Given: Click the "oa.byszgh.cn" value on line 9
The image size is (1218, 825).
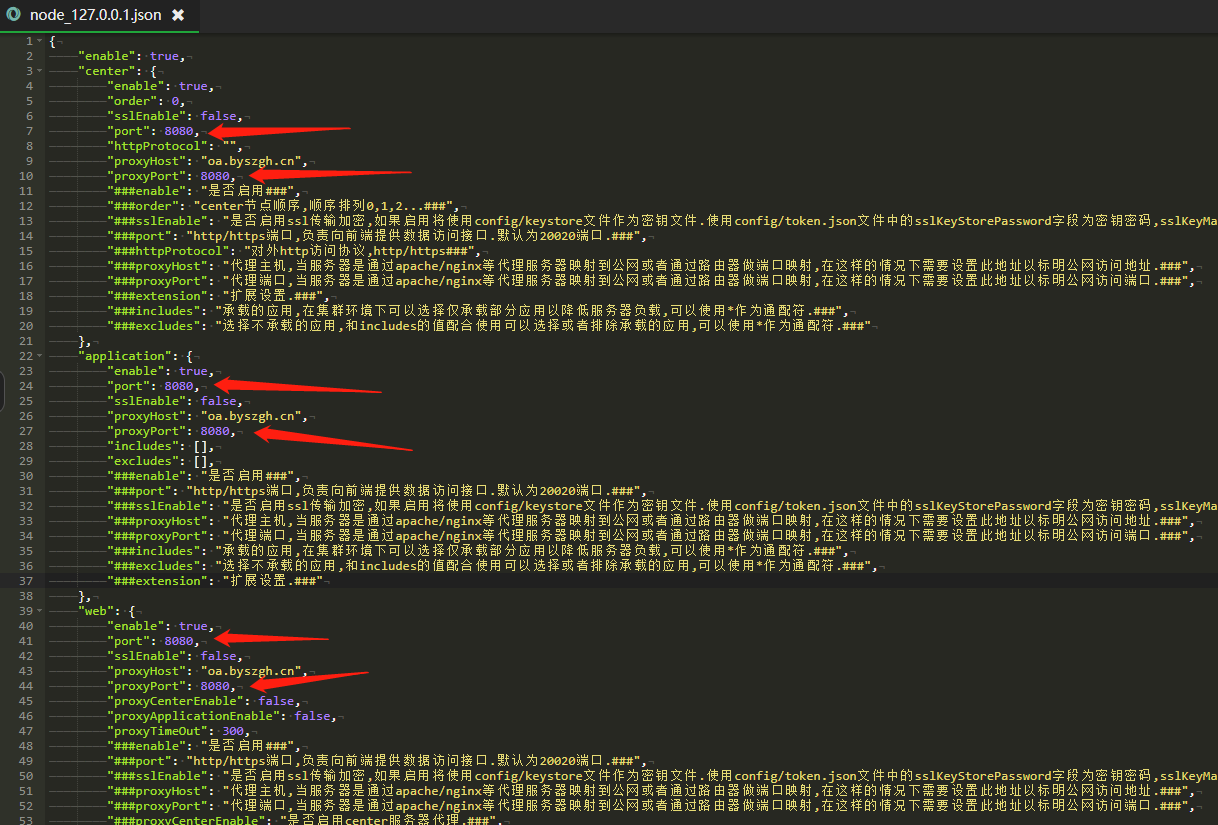Looking at the screenshot, I should 250,161.
